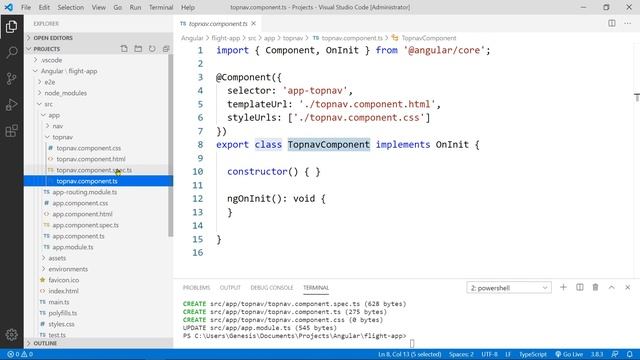Click the VS Code logo in title bar
Viewport: 640px width, 360px height.
point(9,7)
